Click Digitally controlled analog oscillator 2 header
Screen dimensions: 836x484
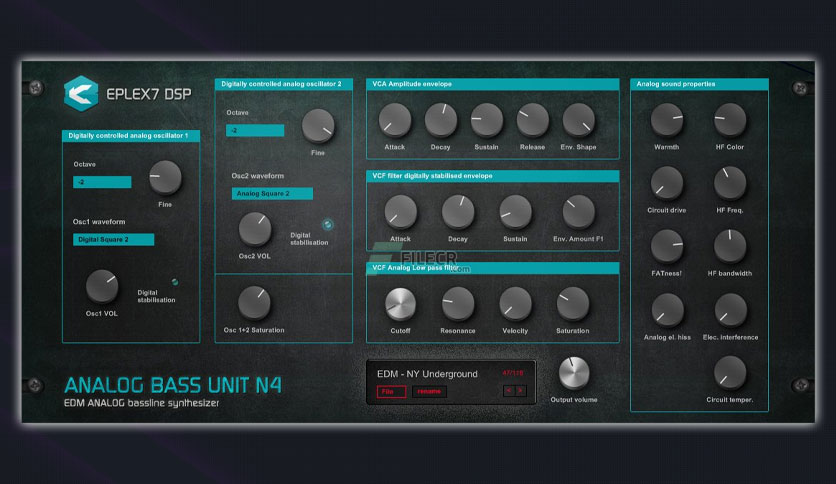pos(284,84)
